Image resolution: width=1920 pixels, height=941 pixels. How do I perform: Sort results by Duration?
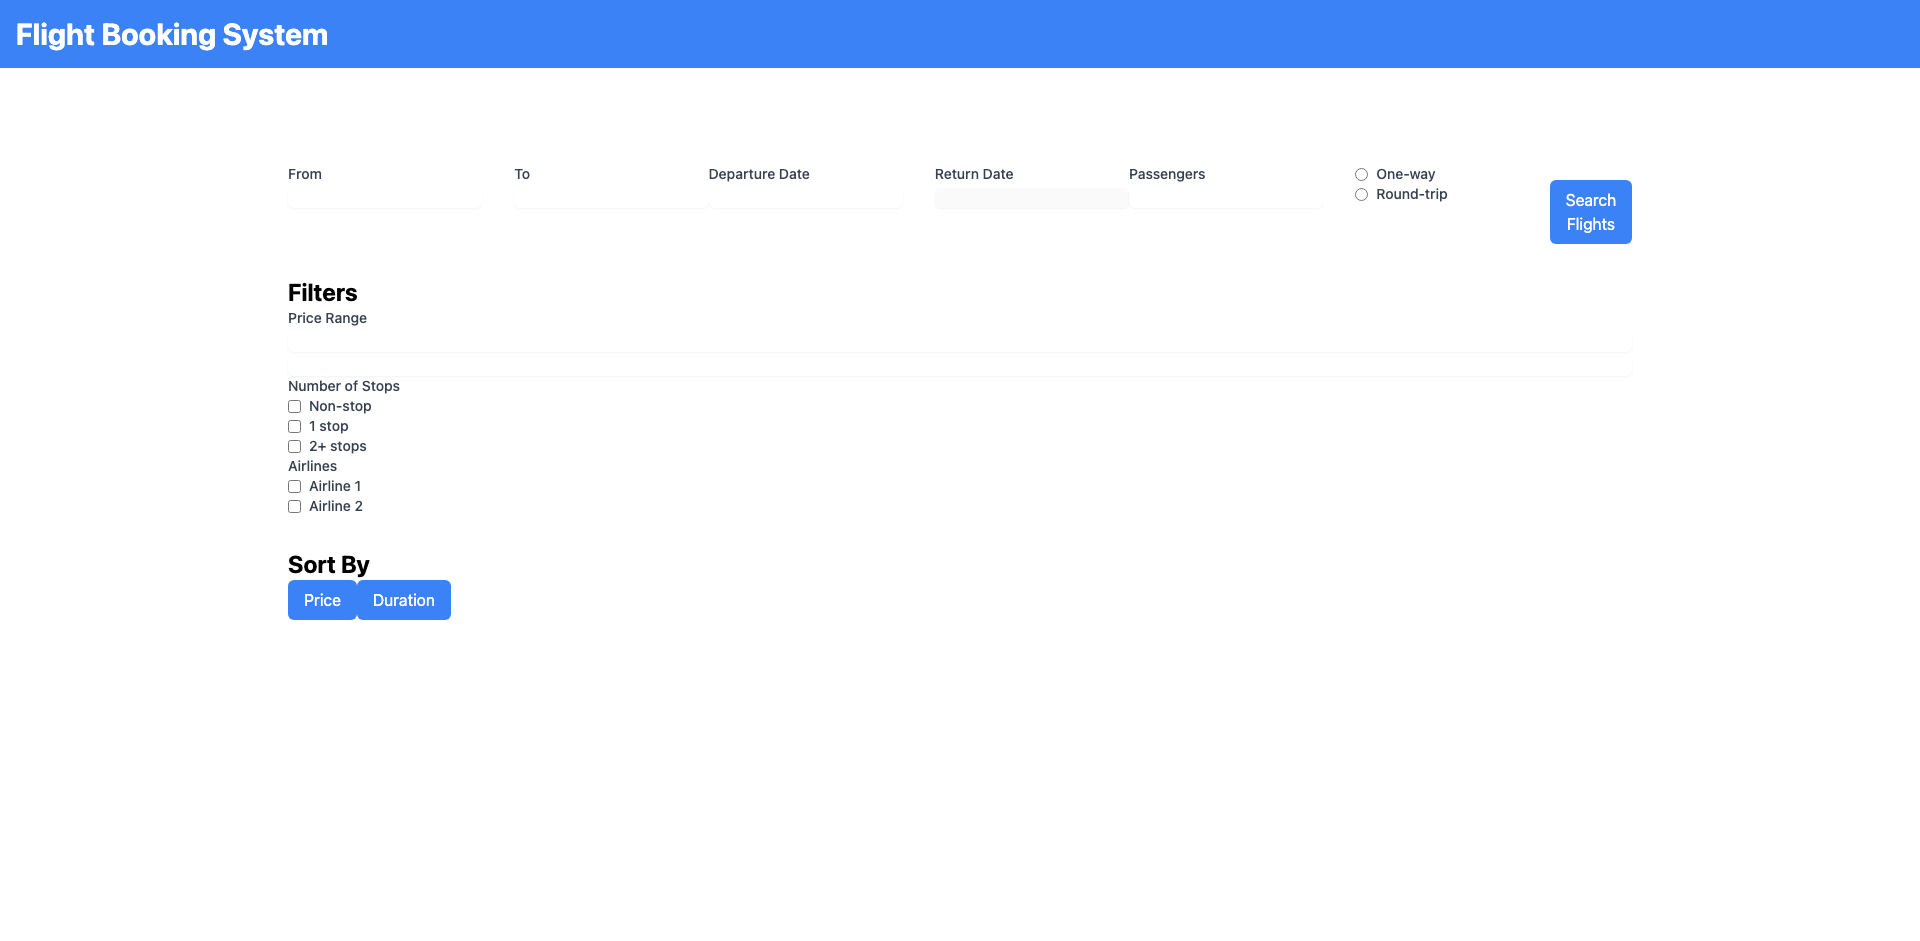[x=404, y=600]
